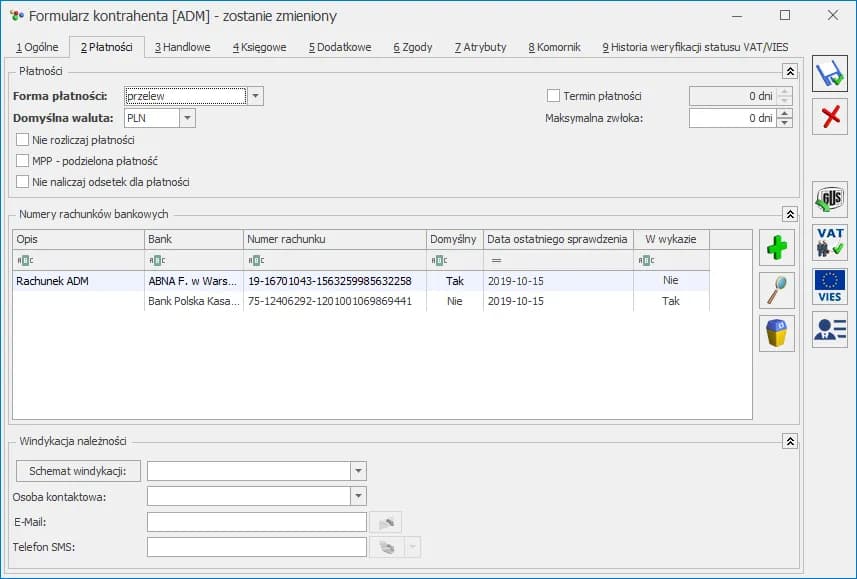Click the E-Mail input field
857x579 pixels.
tap(256, 522)
